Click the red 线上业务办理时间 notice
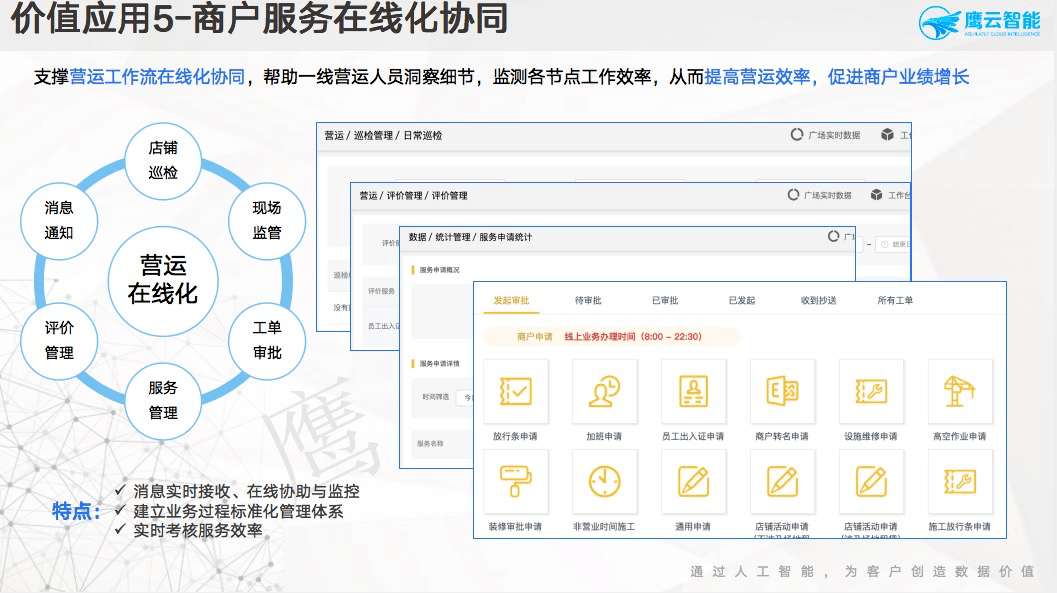Image resolution: width=1057 pixels, height=593 pixels. tap(633, 336)
